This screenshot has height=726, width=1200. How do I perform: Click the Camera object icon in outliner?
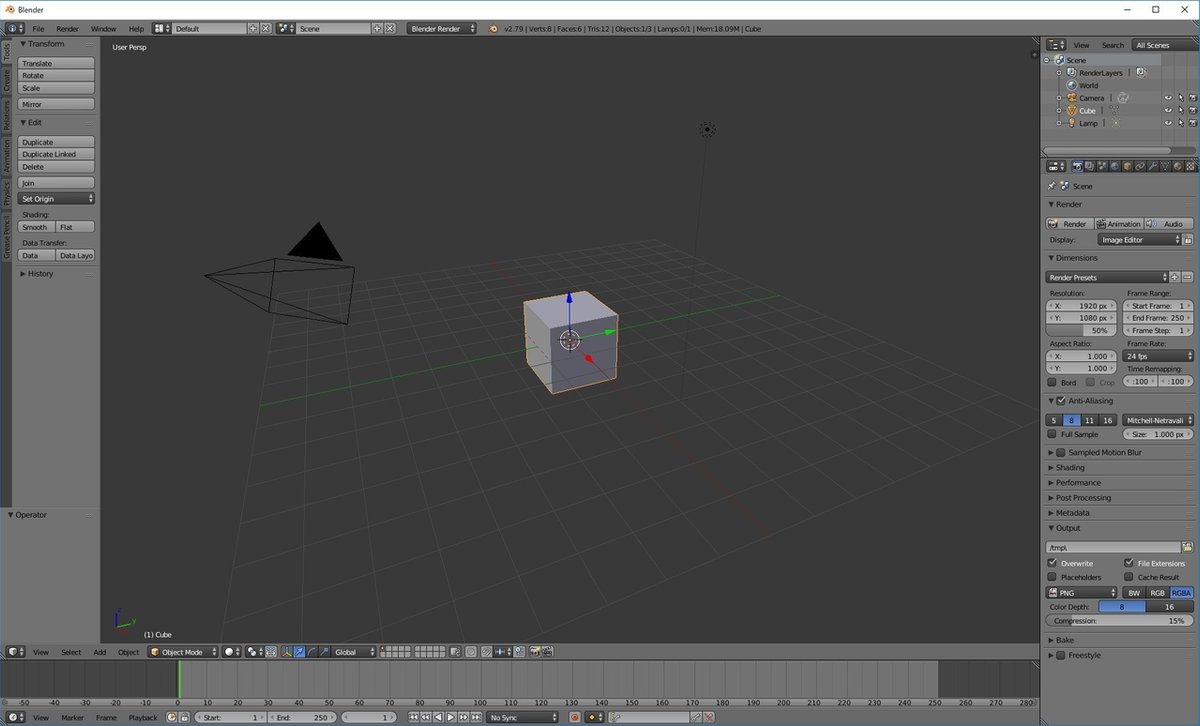[x=1072, y=98]
